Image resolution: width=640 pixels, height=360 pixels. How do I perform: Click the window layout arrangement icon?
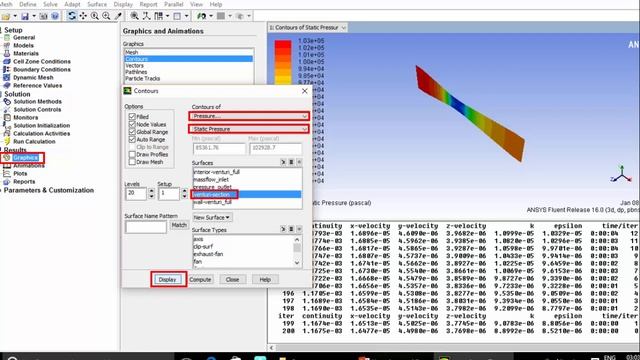pos(158,16)
